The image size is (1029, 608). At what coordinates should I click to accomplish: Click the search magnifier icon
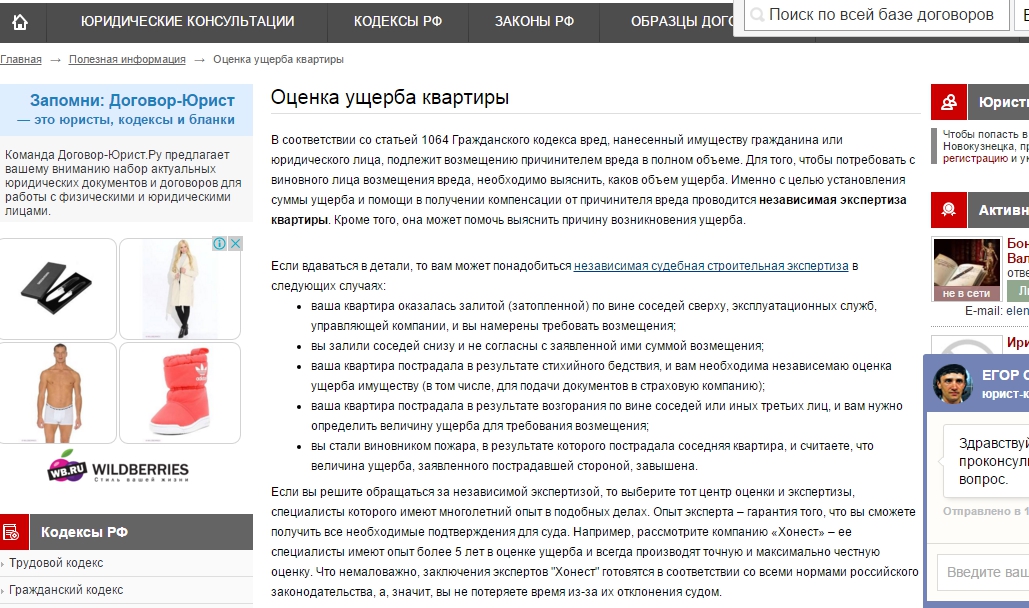click(x=757, y=14)
